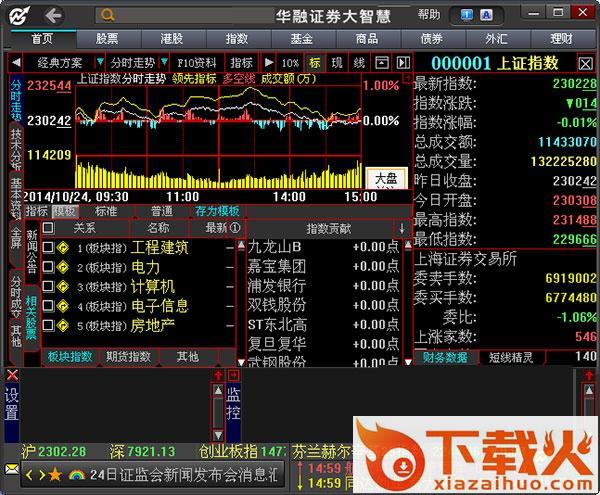Screen dimensions: 600x495
Task: Switch to the 商品 tab
Action: click(367, 39)
